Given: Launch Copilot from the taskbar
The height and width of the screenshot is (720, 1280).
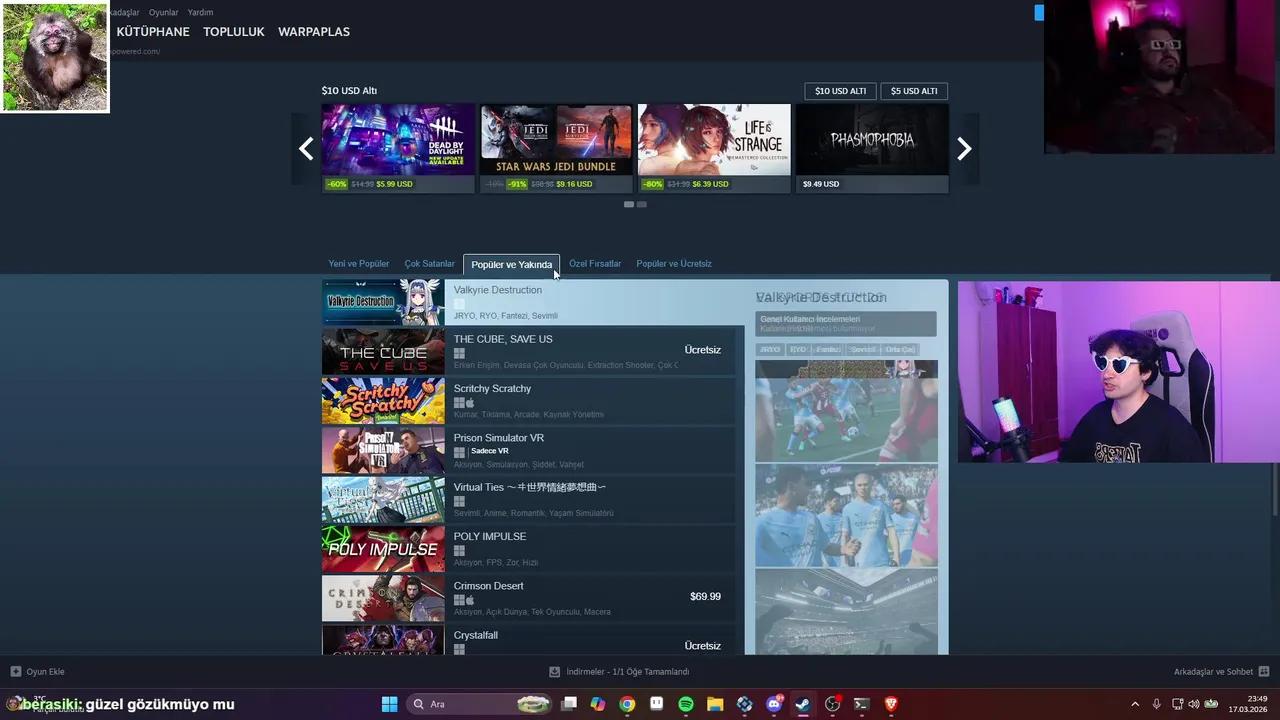Looking at the screenshot, I should 598,704.
